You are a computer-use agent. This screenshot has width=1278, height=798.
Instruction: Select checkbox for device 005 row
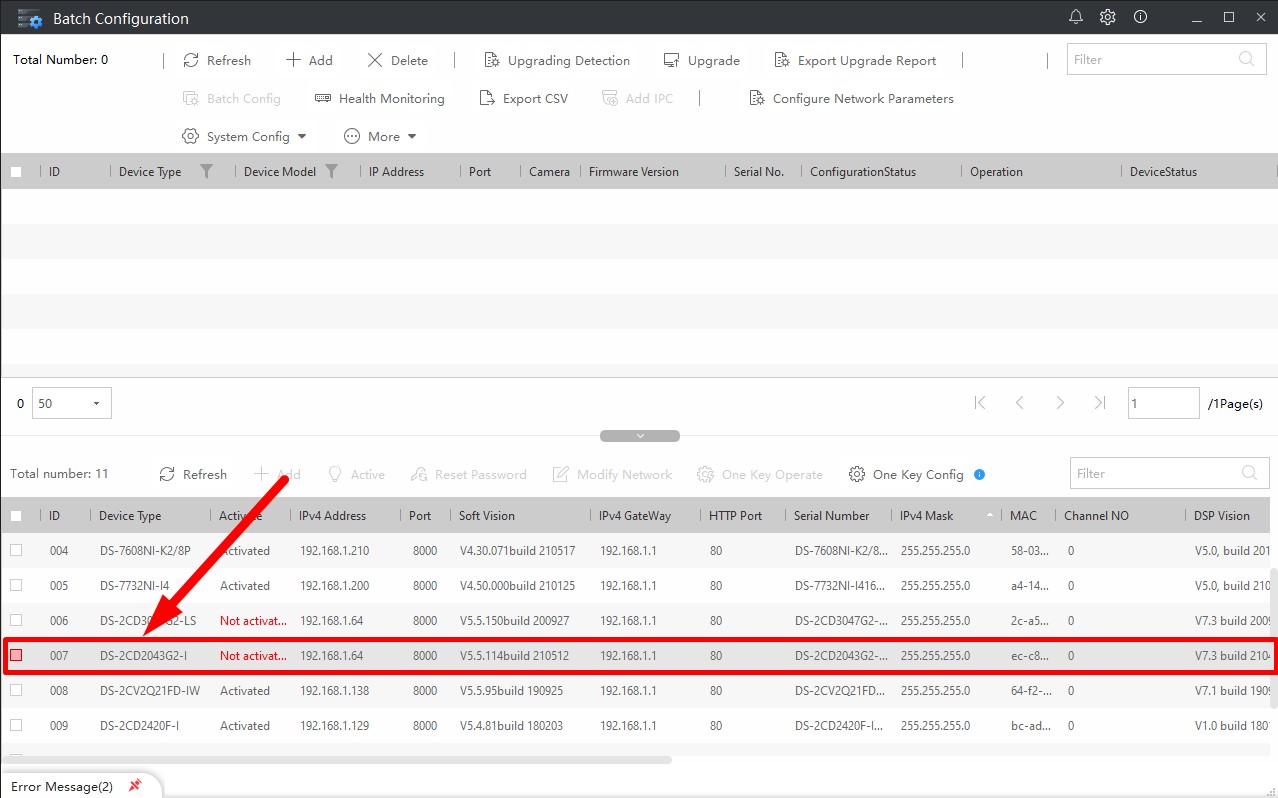(16, 586)
